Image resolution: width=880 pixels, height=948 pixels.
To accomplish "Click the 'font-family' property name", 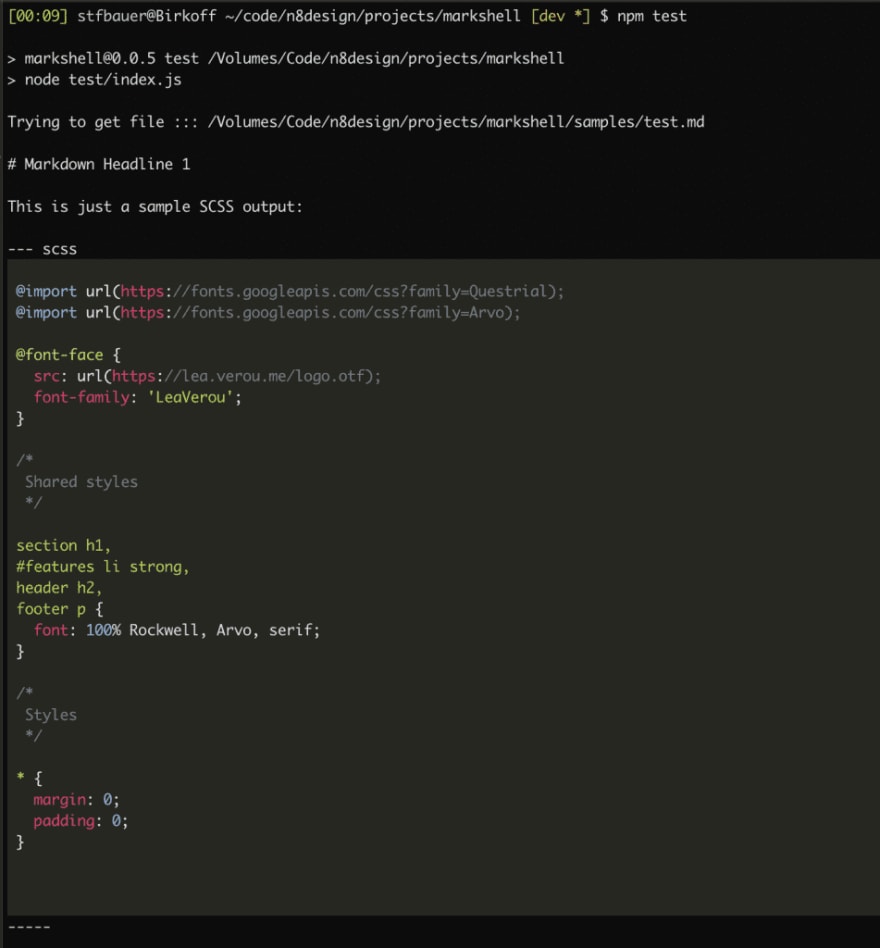I will [x=82, y=397].
